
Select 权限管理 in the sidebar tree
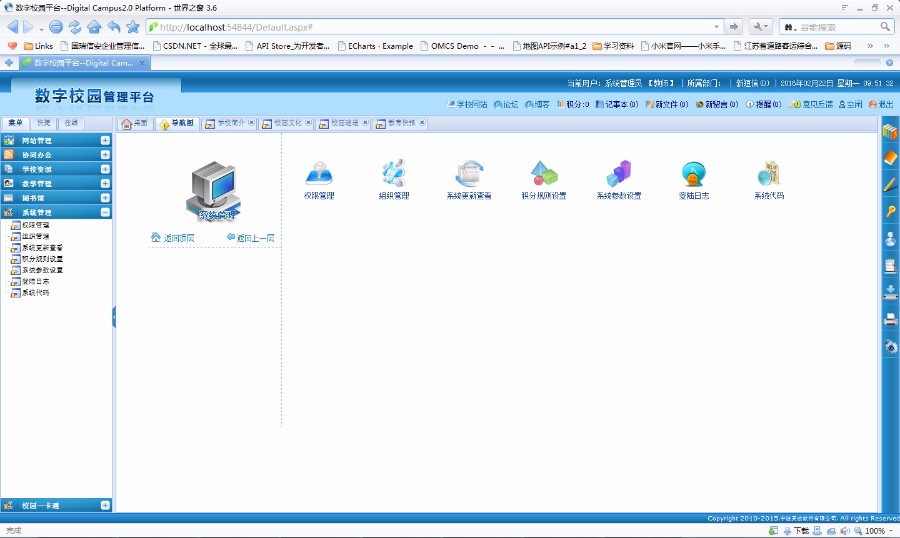click(35, 225)
